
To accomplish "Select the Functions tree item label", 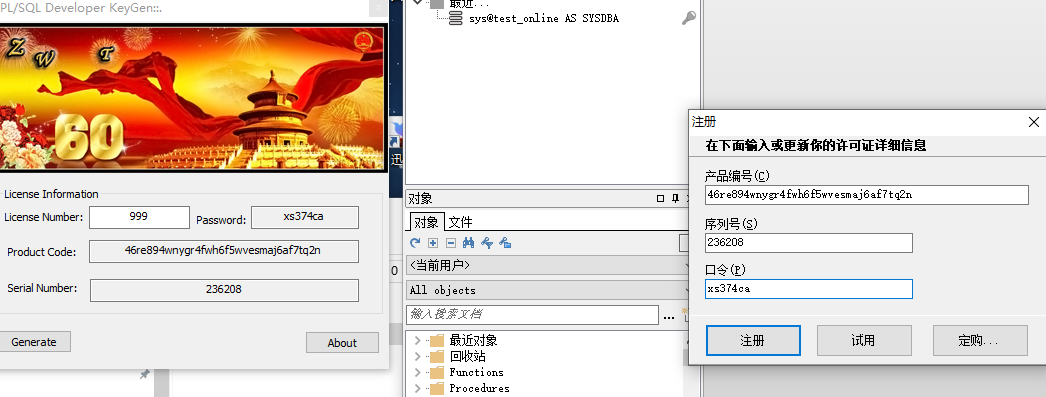I will coord(476,372).
